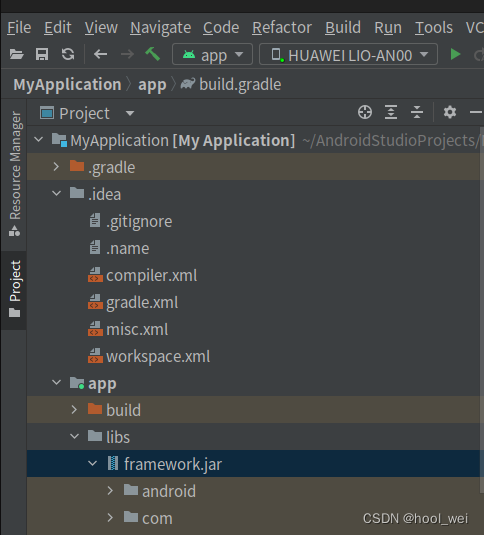Viewport: 484px width, 535px height.
Task: Collapse the framework.jar arrow
Action: 92,463
